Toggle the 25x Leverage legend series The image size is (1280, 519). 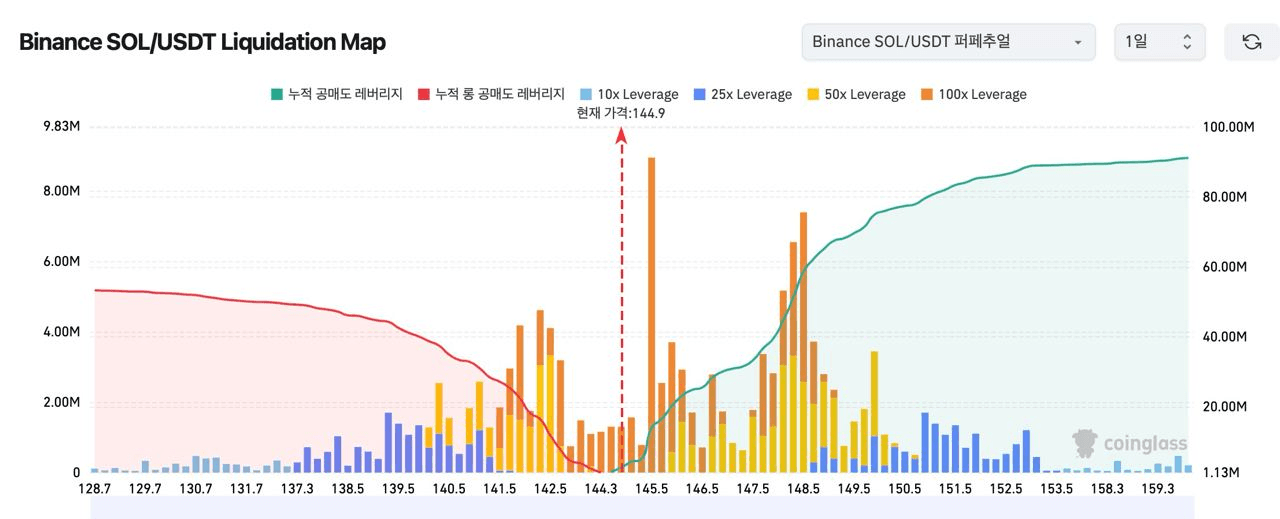click(x=743, y=94)
